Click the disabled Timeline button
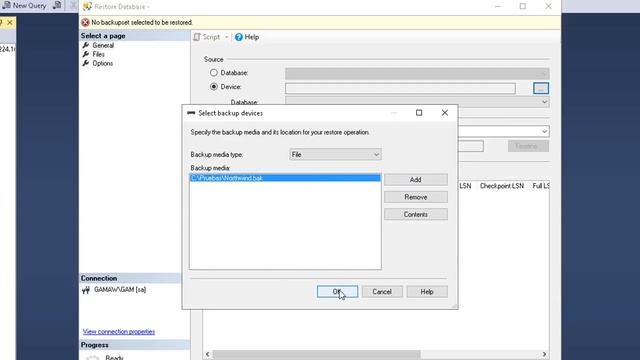The width and height of the screenshot is (640, 360). 528,146
